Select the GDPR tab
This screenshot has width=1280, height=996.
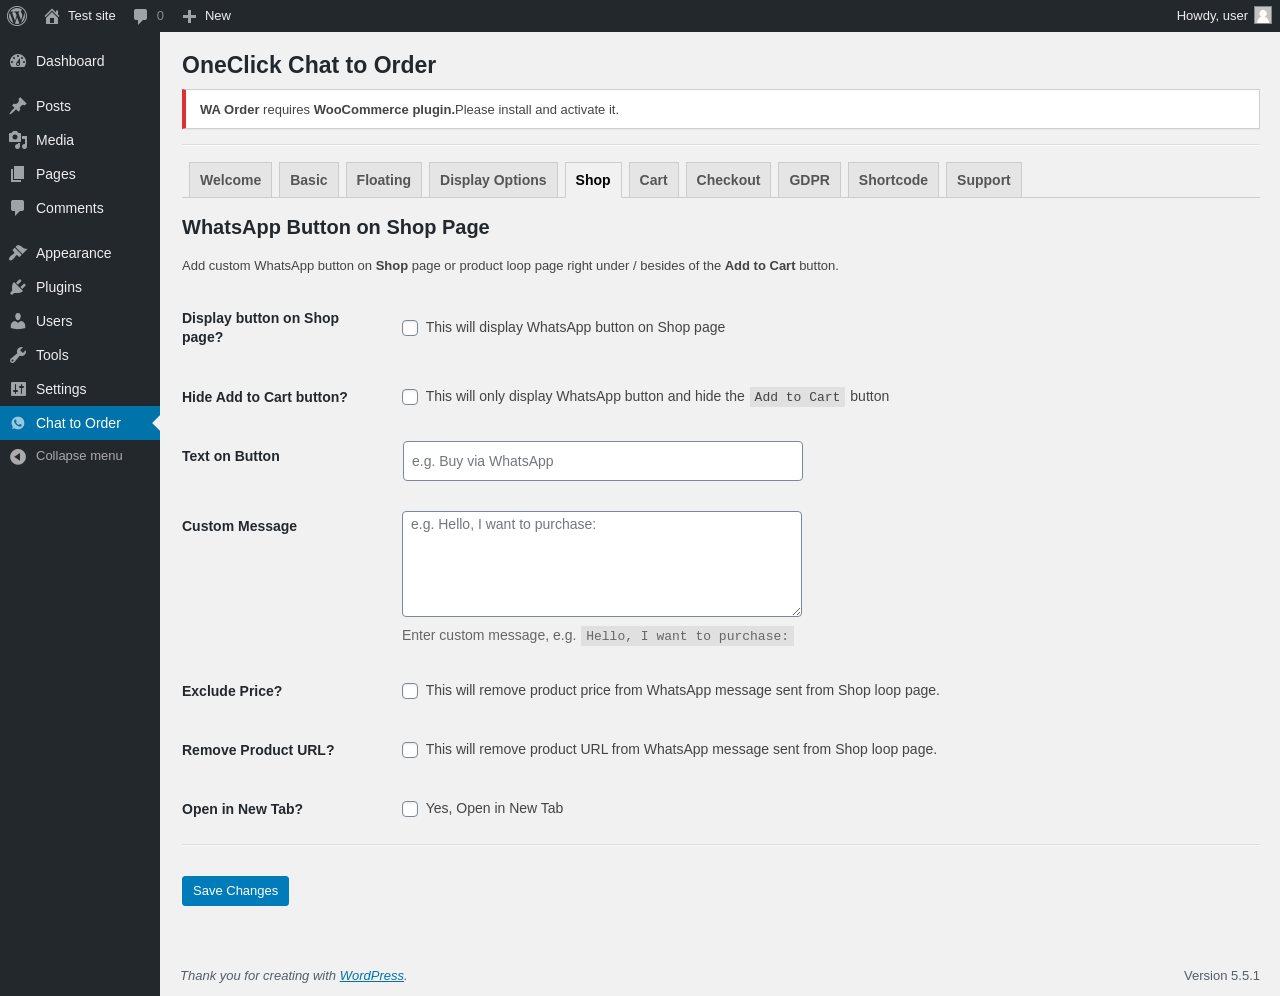tap(809, 180)
